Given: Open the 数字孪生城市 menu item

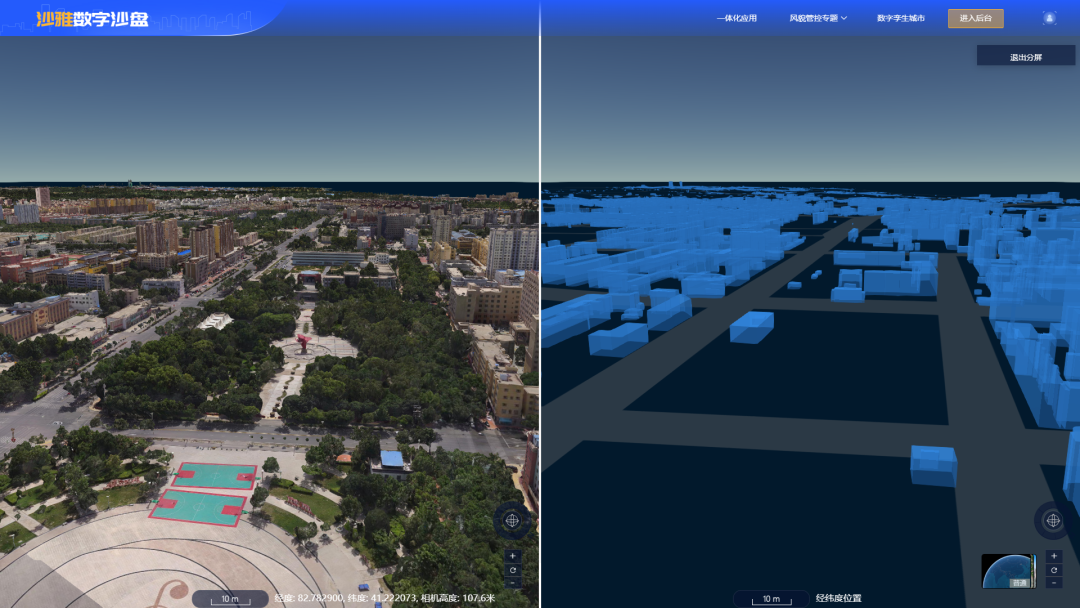Looking at the screenshot, I should tap(900, 19).
